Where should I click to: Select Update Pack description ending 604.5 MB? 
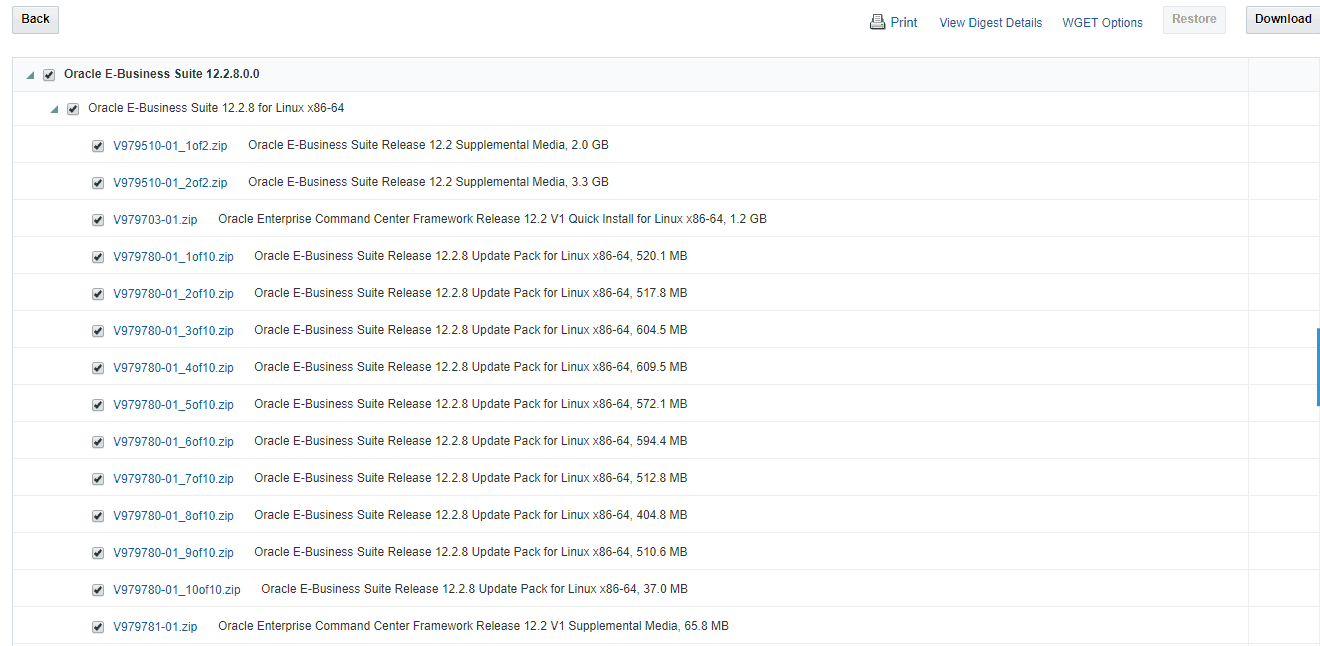pos(471,330)
